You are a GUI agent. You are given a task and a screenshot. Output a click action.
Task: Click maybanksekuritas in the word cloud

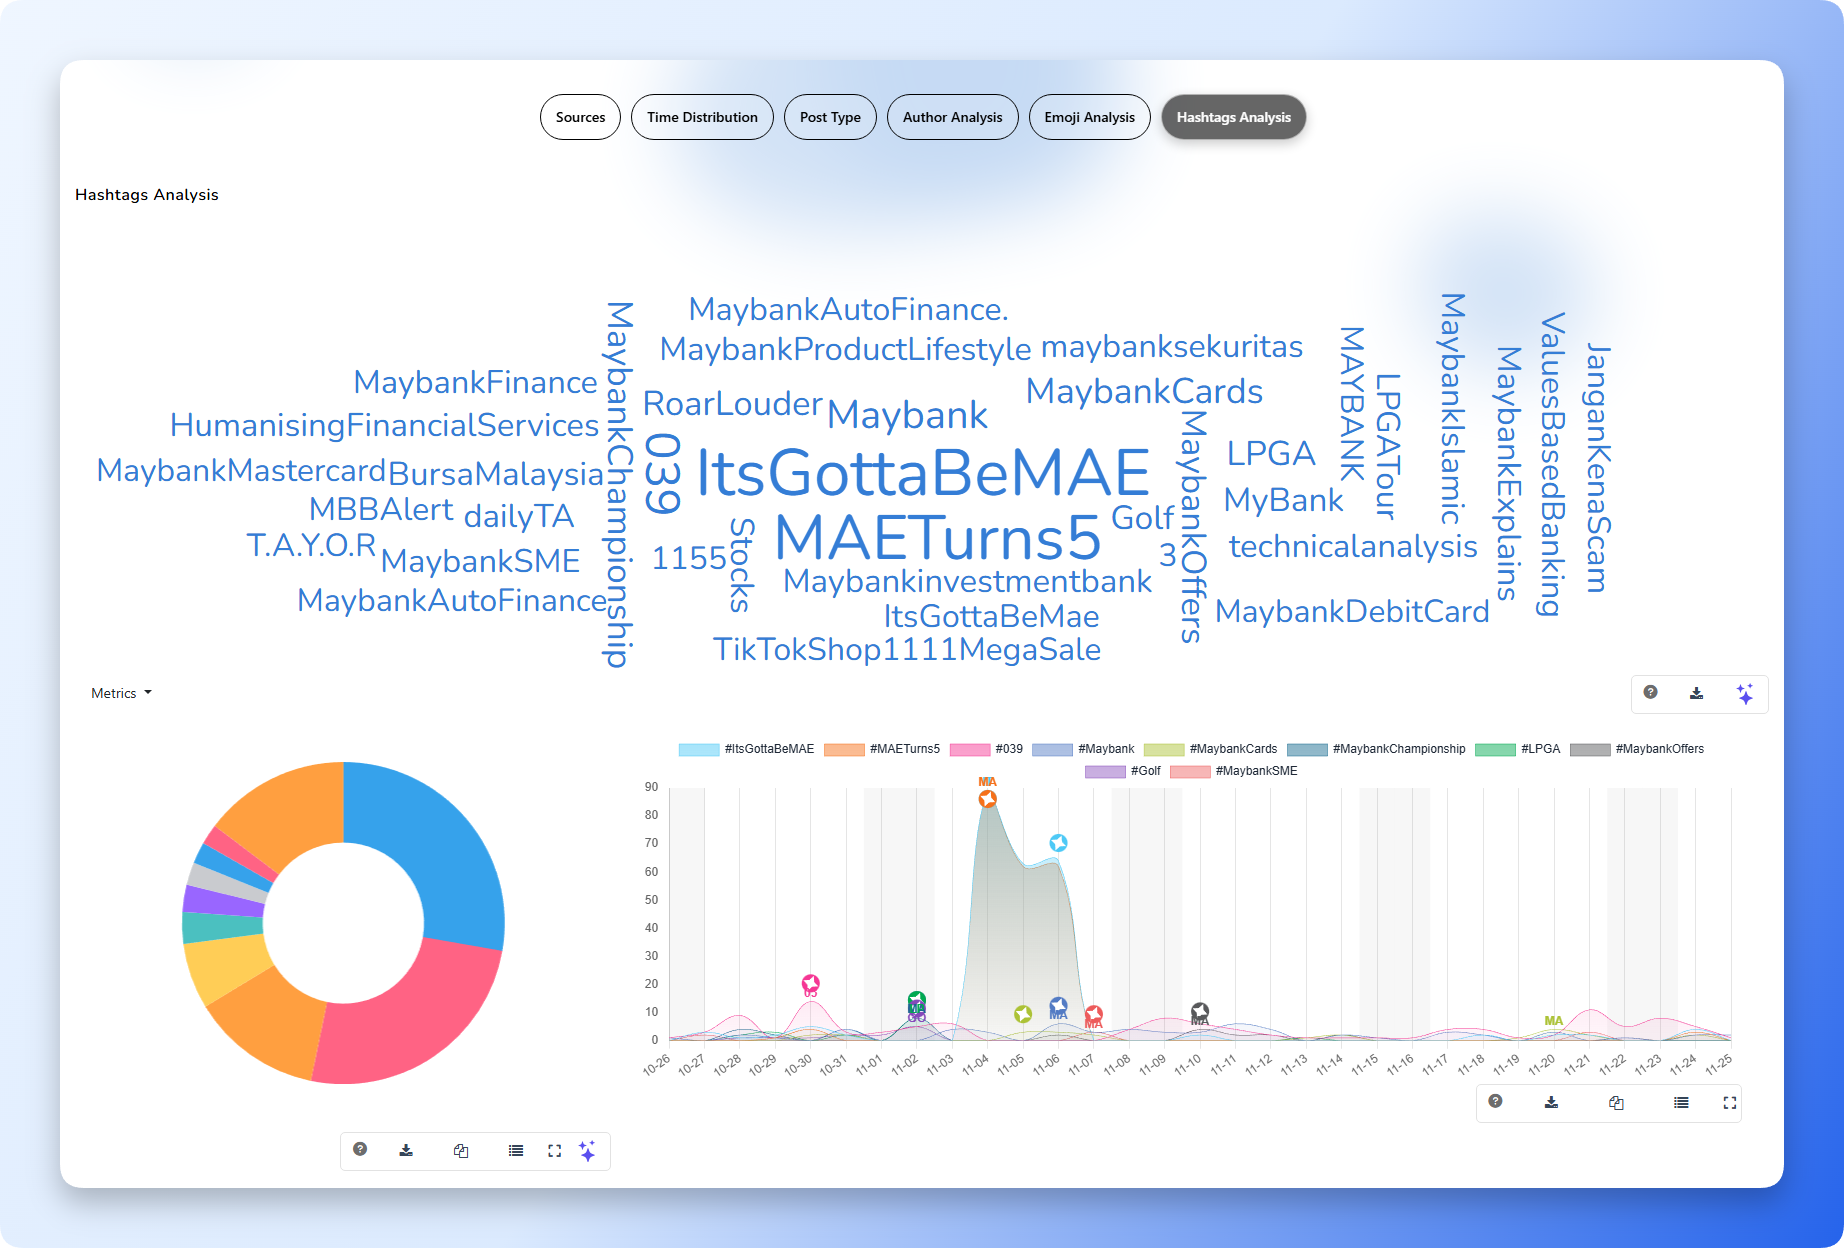tap(1172, 346)
